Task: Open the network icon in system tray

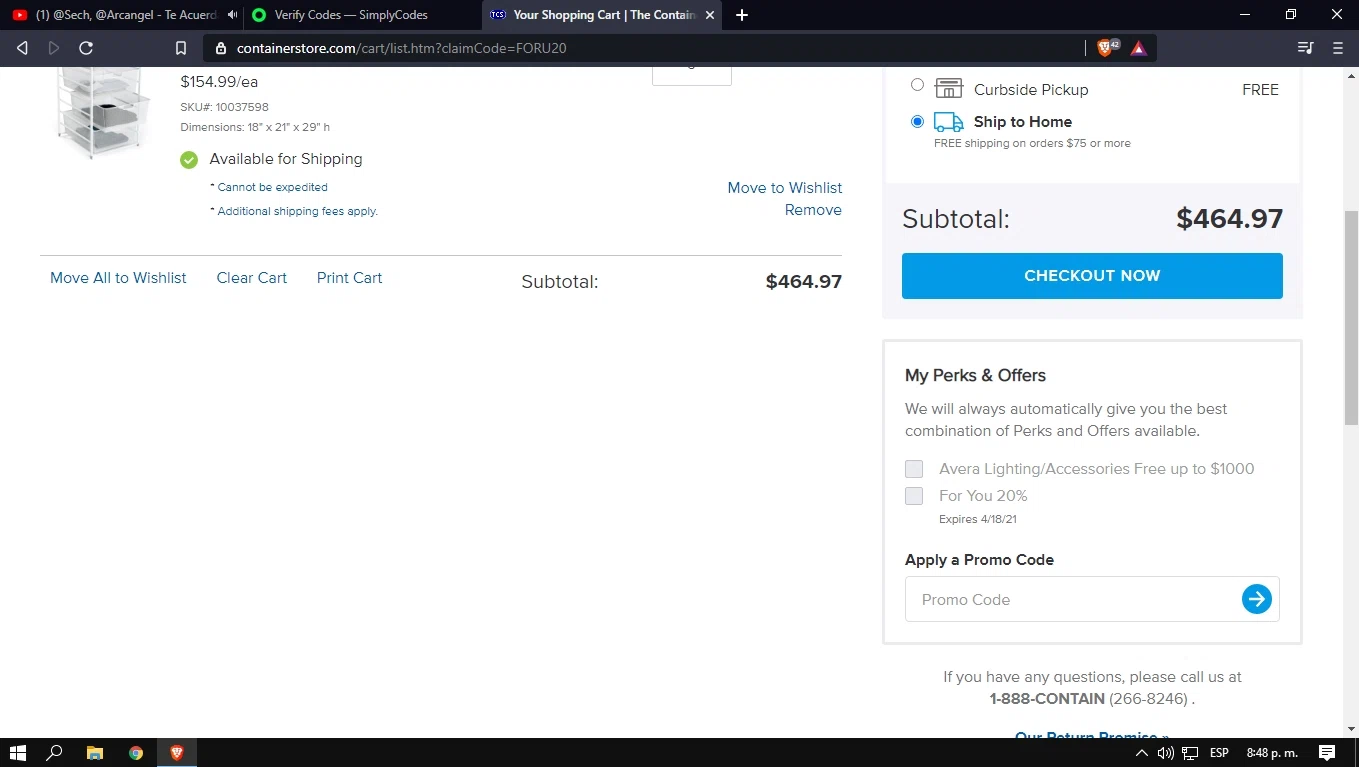Action: 1190,753
